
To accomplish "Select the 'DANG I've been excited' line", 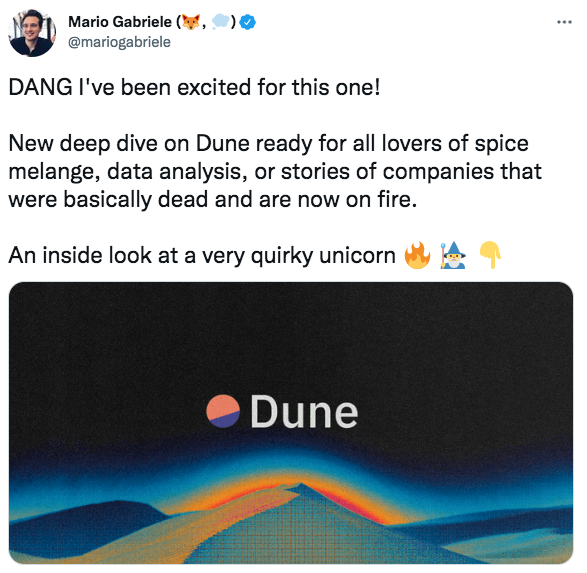I will tap(194, 87).
